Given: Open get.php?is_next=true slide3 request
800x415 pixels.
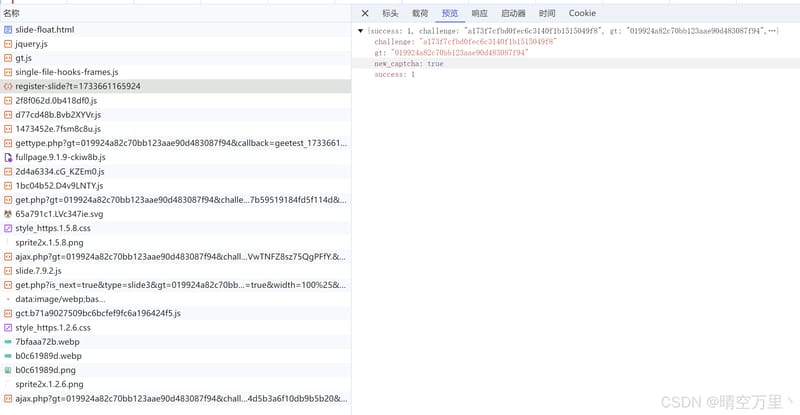Looking at the screenshot, I should [176, 285].
